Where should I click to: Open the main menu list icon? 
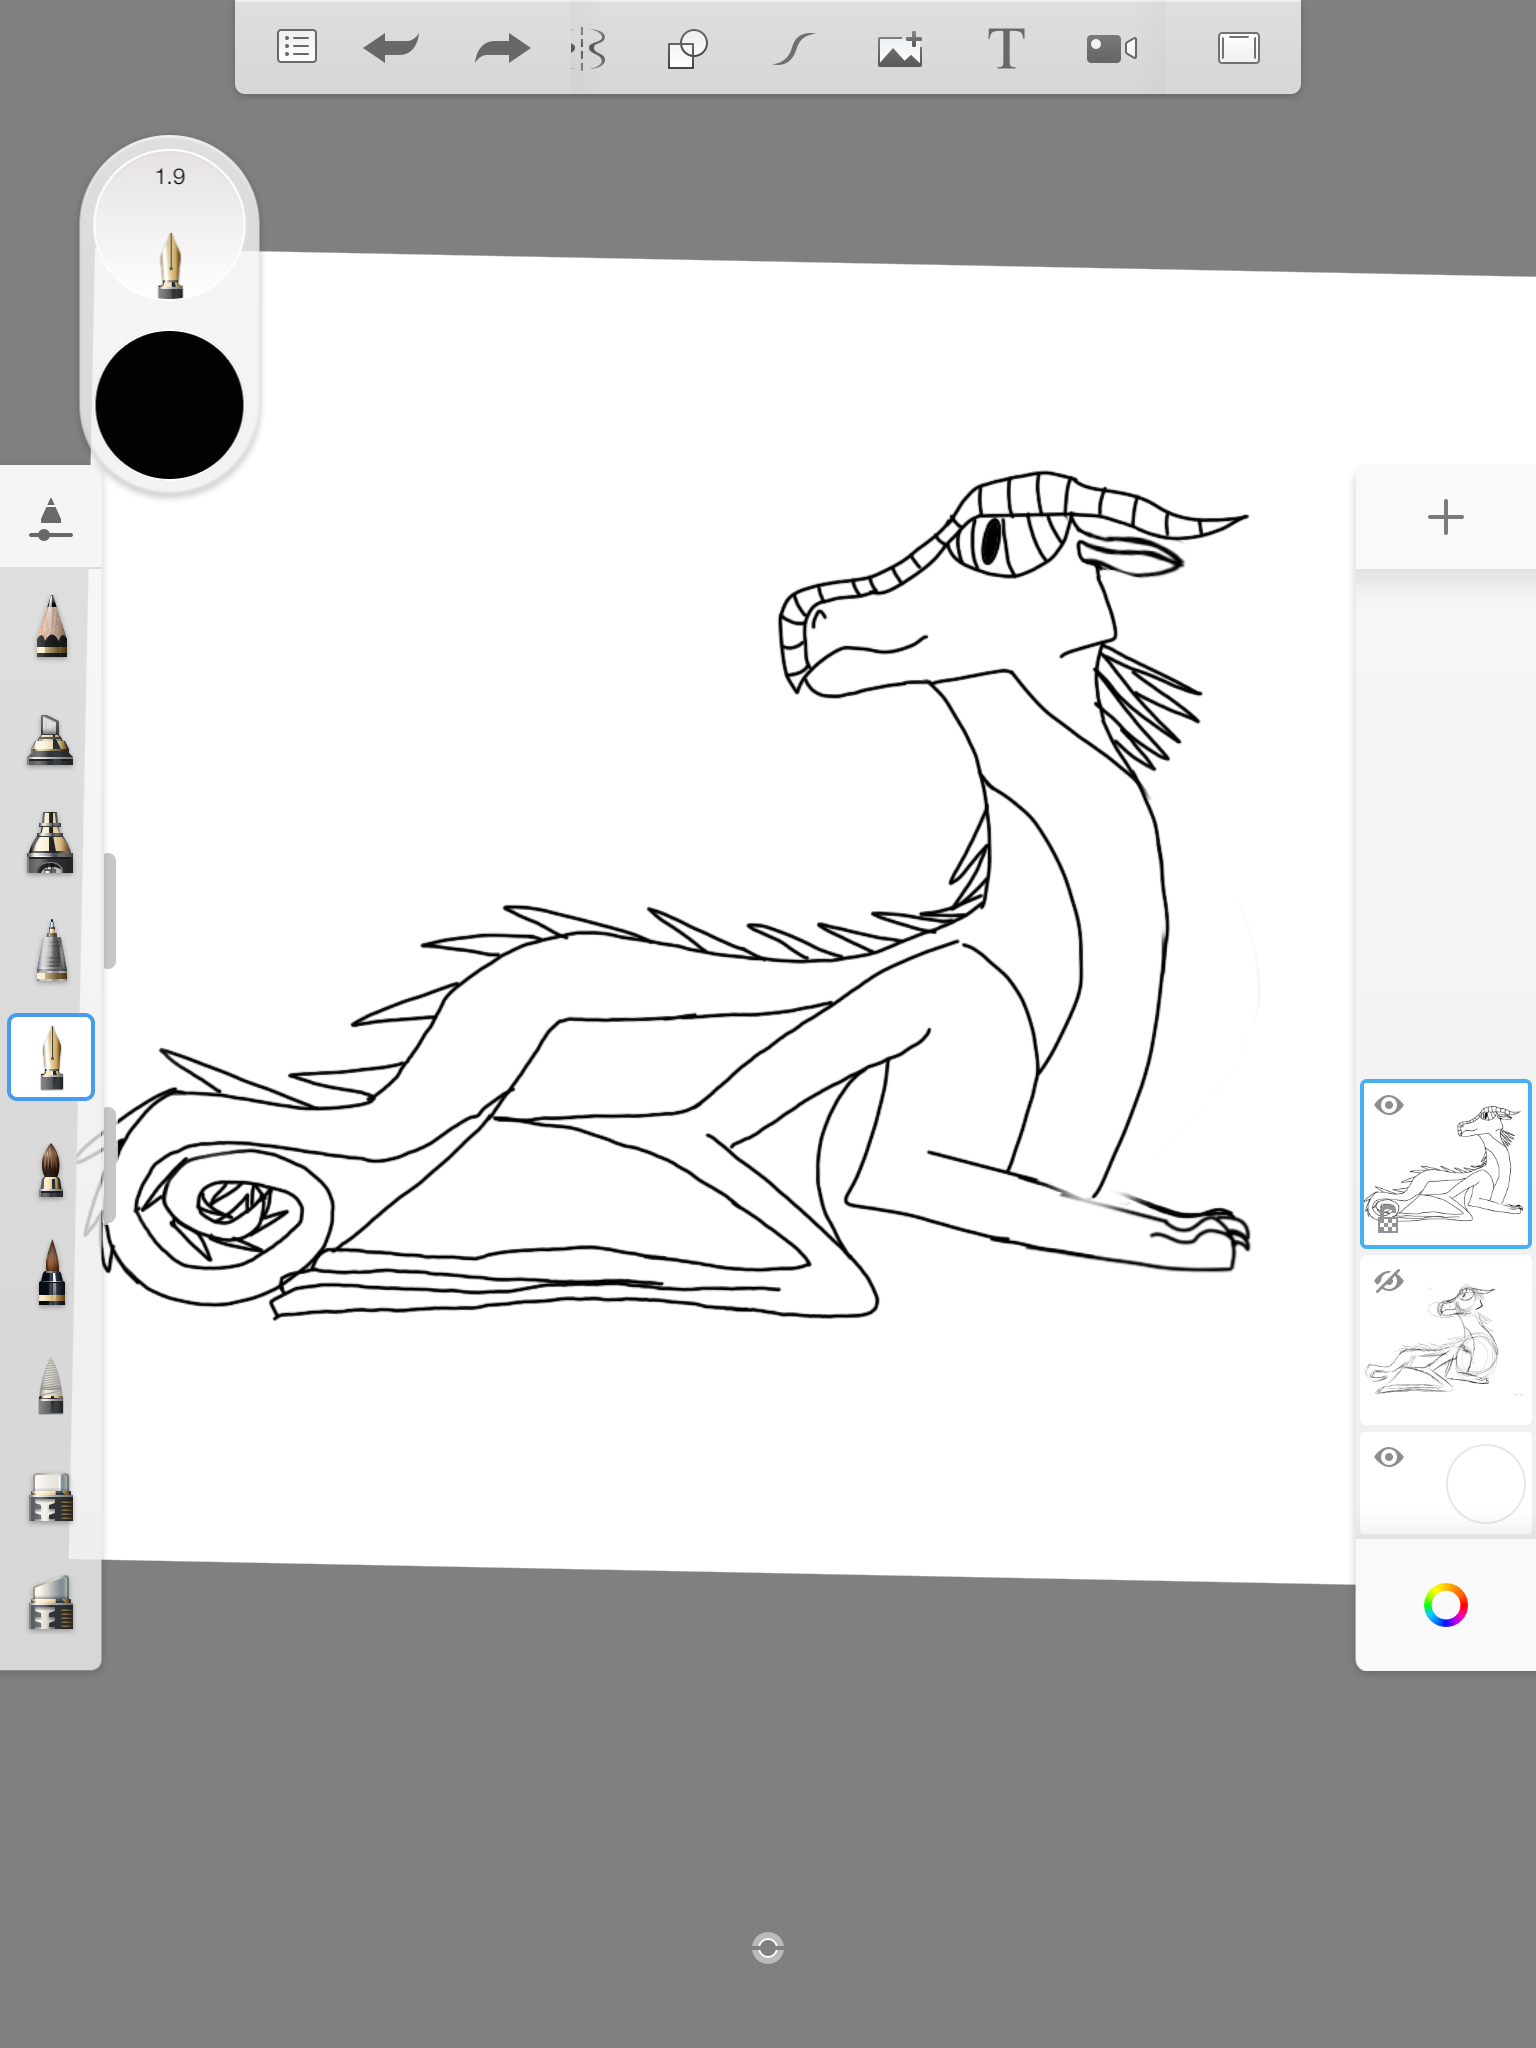coord(296,48)
